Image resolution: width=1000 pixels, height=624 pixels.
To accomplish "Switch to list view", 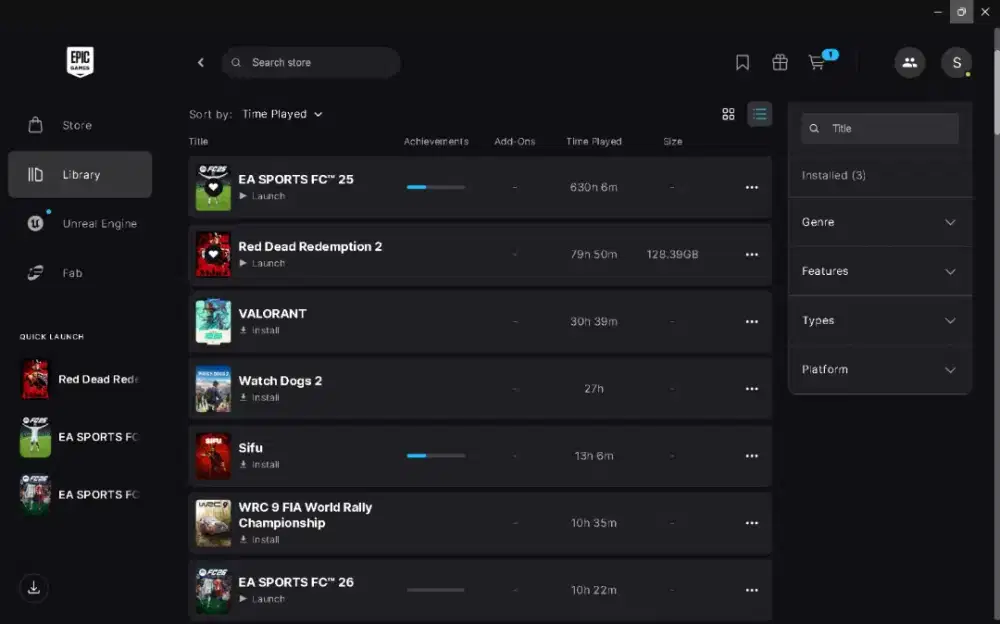I will [x=760, y=114].
